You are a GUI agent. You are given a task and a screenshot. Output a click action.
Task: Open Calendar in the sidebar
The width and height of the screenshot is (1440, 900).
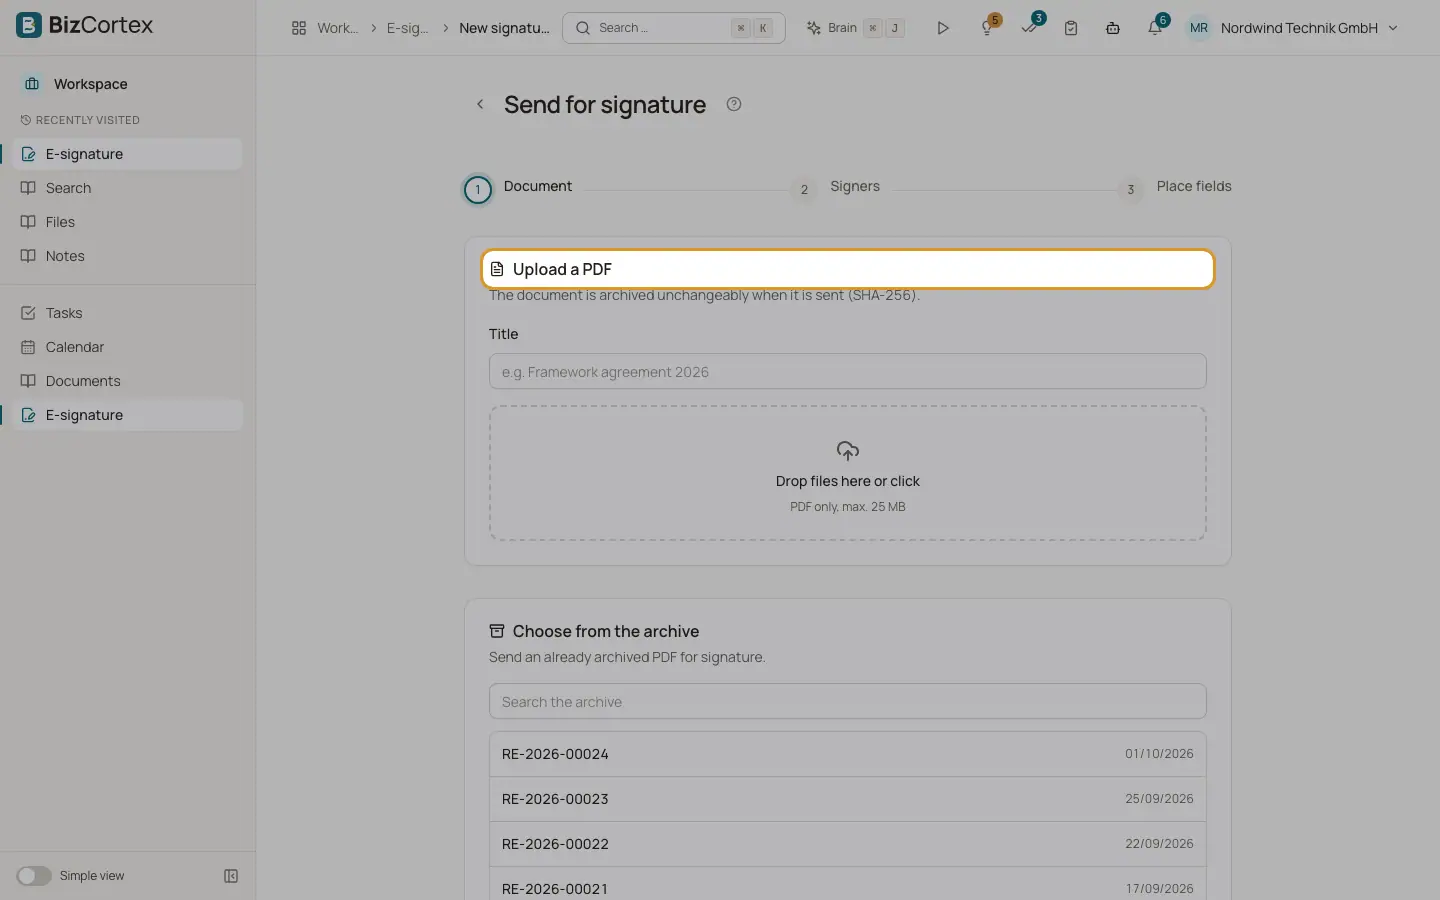(128, 347)
